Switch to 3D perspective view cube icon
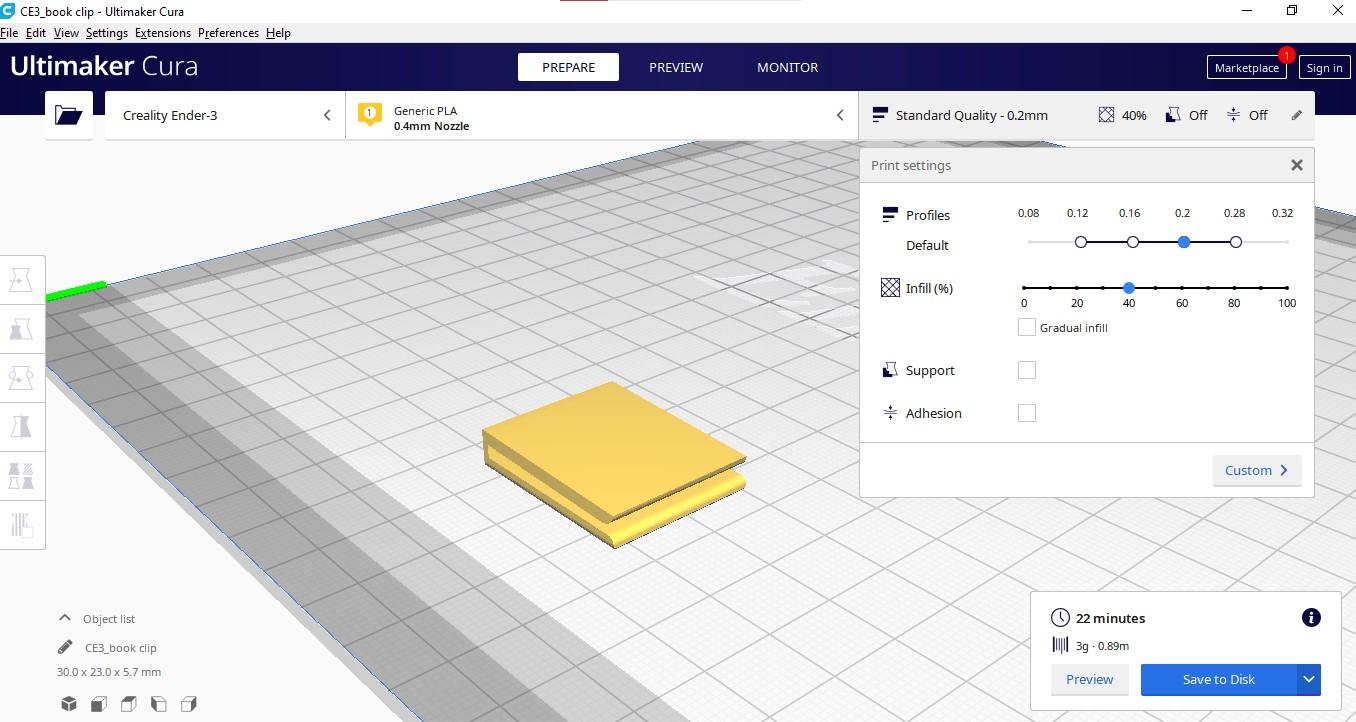The width and height of the screenshot is (1356, 722). tap(69, 704)
